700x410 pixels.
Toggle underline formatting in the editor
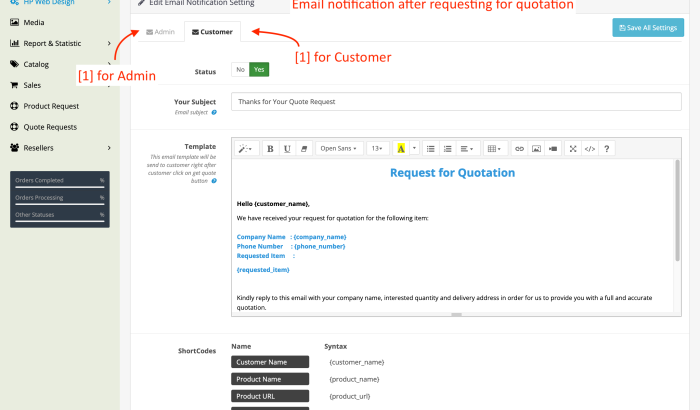point(287,149)
